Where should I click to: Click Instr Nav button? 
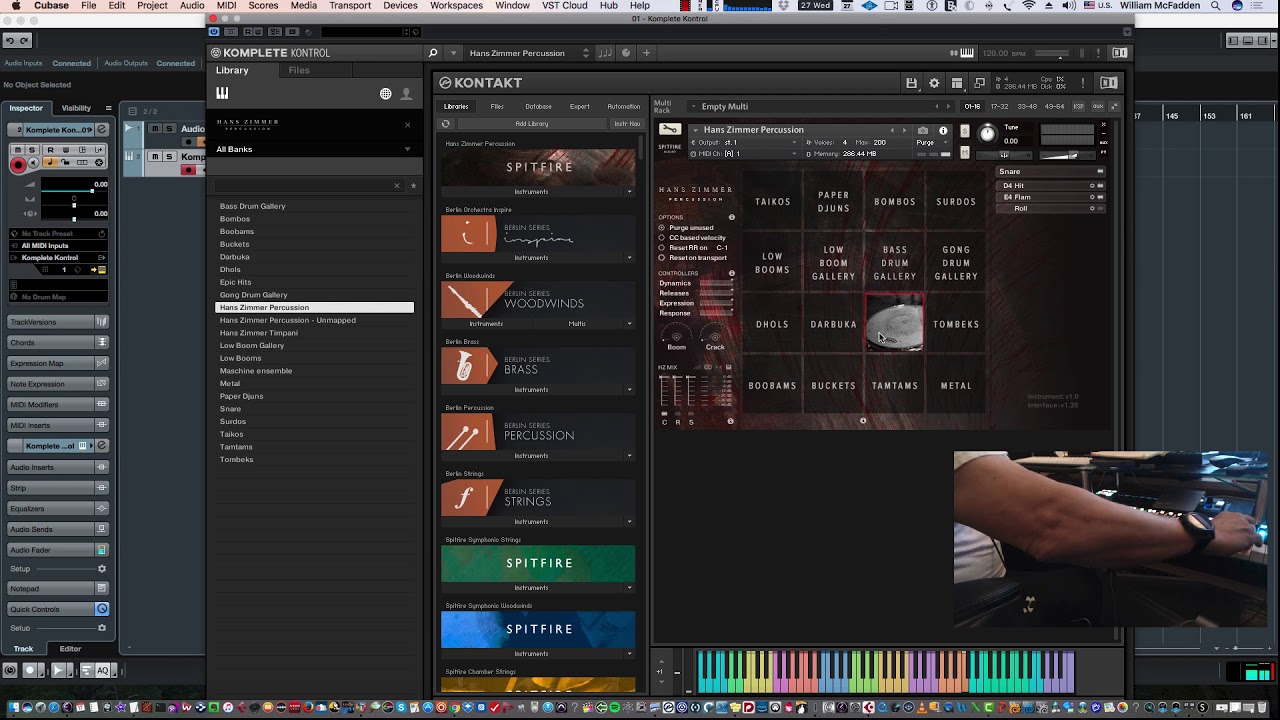click(x=627, y=124)
